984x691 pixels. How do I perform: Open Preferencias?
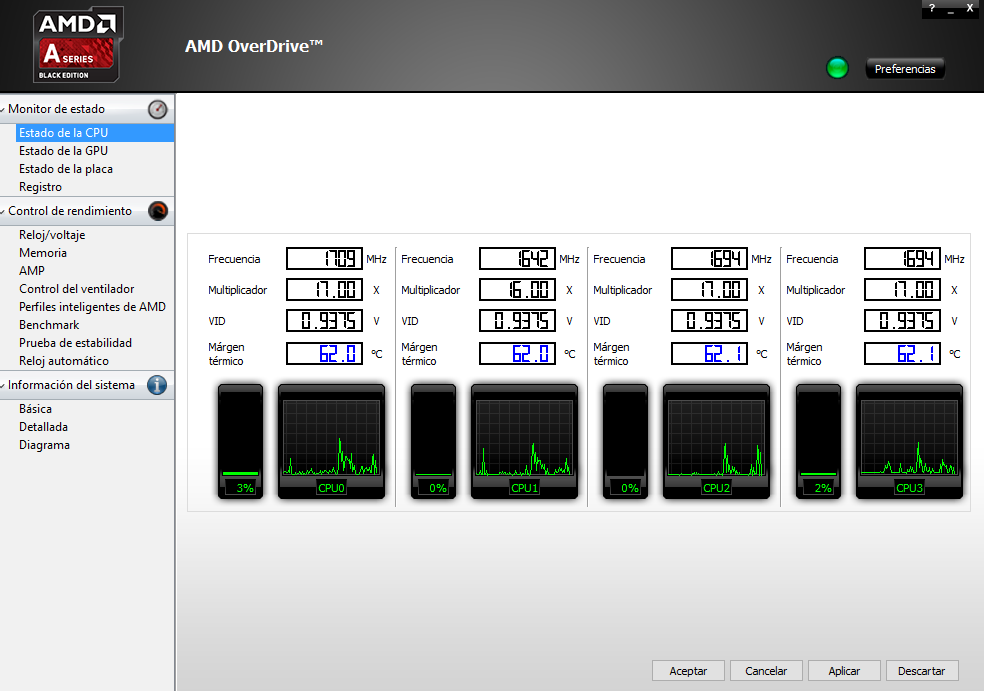905,68
